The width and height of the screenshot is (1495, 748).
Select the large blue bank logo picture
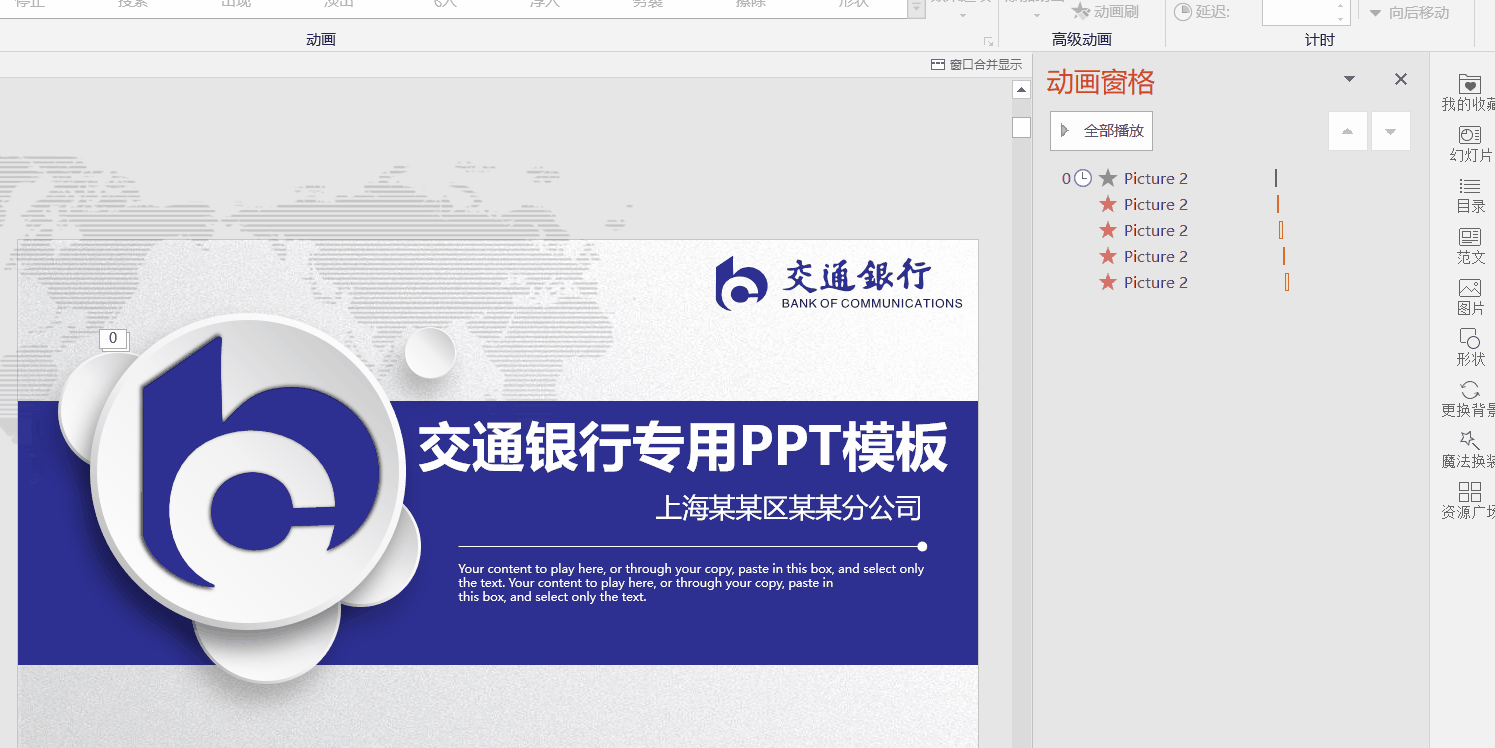(247, 472)
